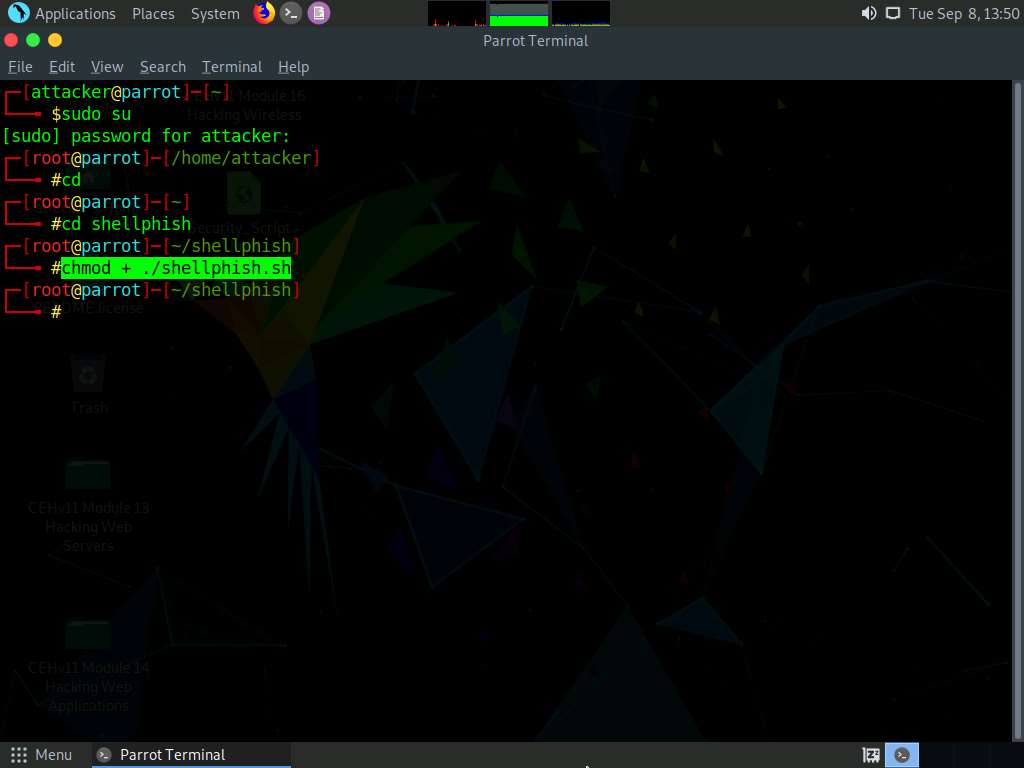1024x768 pixels.
Task: Click '[sudo] password for attacker:' line
Action: tap(146, 136)
